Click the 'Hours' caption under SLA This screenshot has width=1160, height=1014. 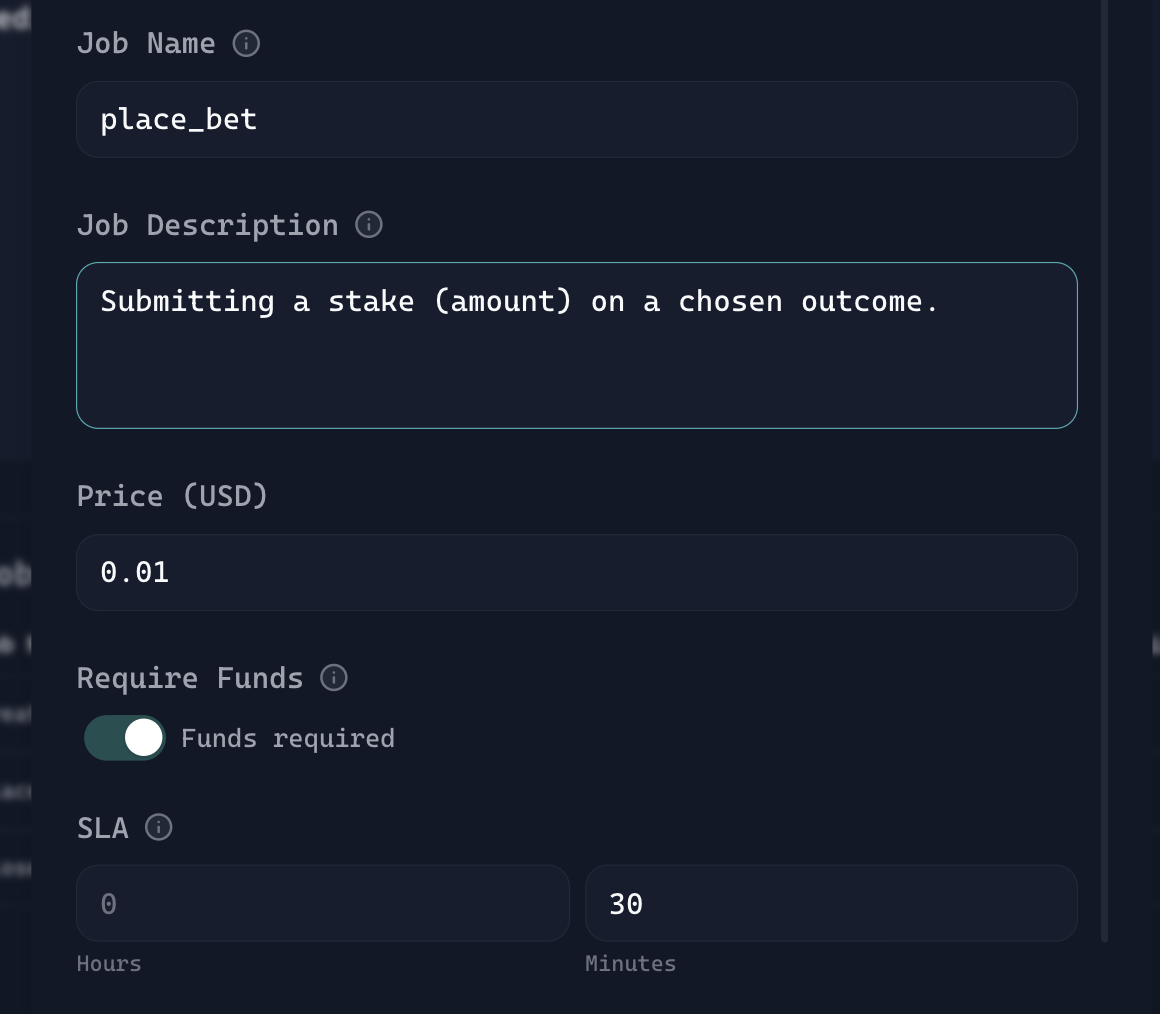click(x=109, y=964)
